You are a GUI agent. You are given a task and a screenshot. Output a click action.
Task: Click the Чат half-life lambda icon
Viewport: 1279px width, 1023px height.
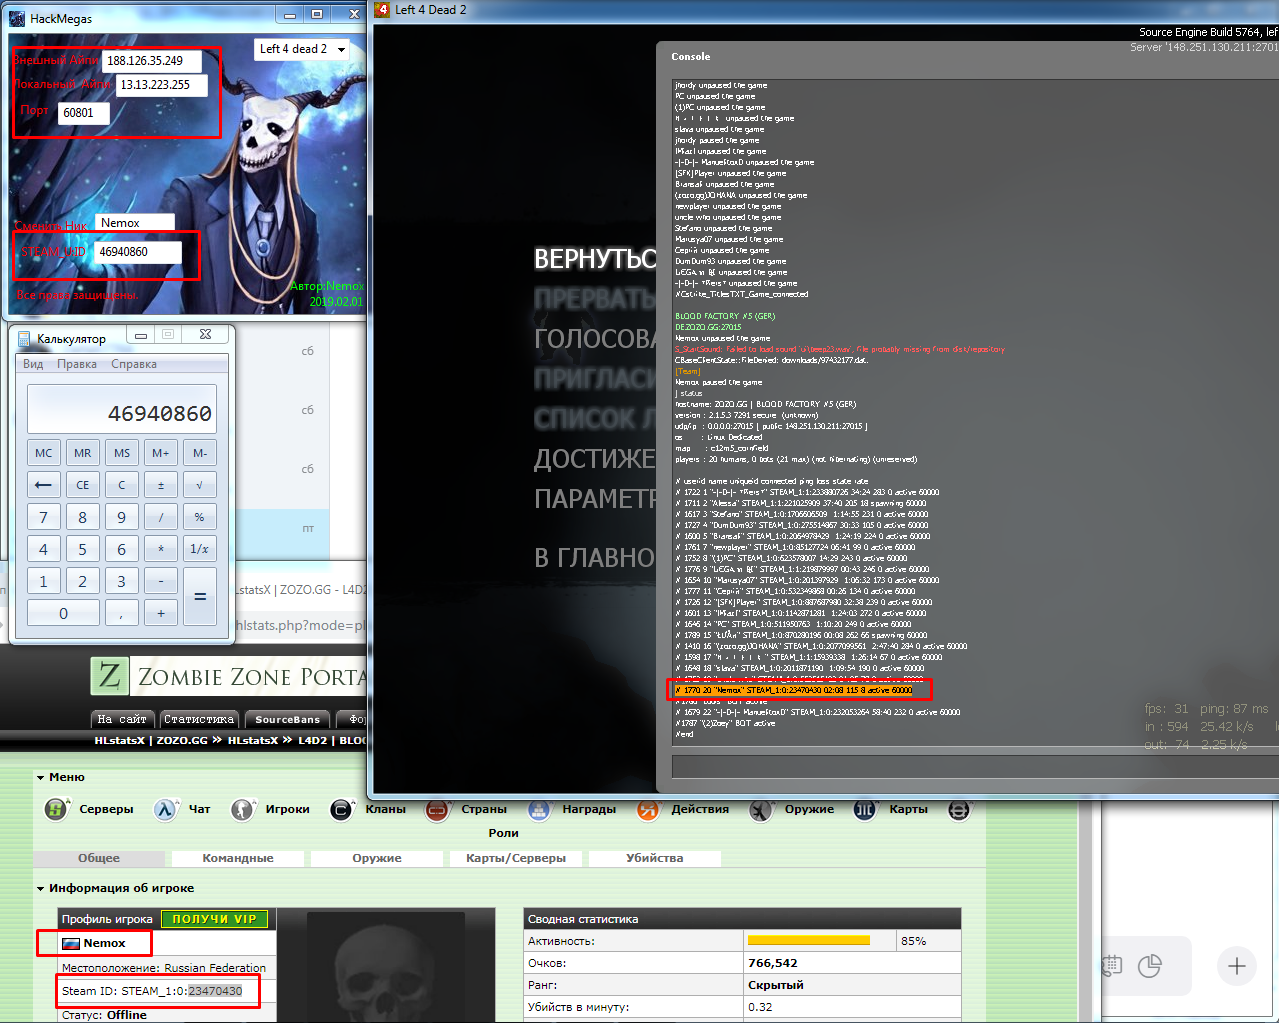tap(165, 809)
